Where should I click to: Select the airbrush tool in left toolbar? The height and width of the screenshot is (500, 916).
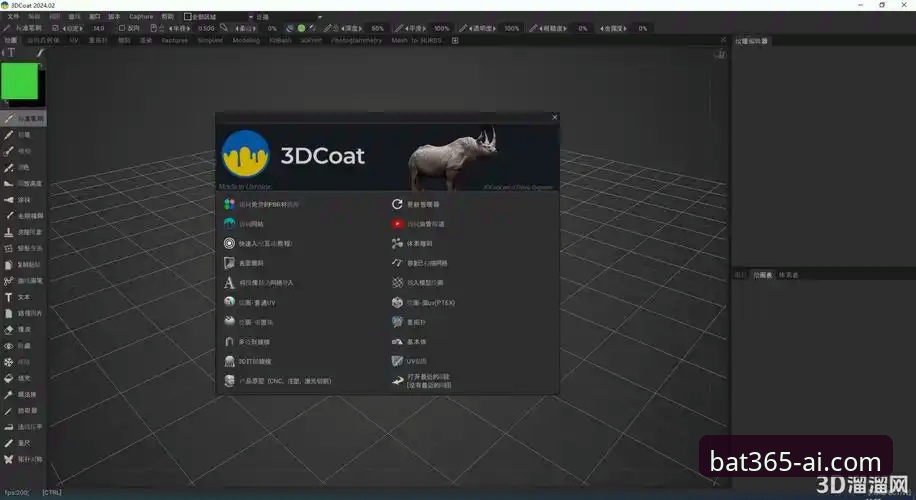pos(18,151)
